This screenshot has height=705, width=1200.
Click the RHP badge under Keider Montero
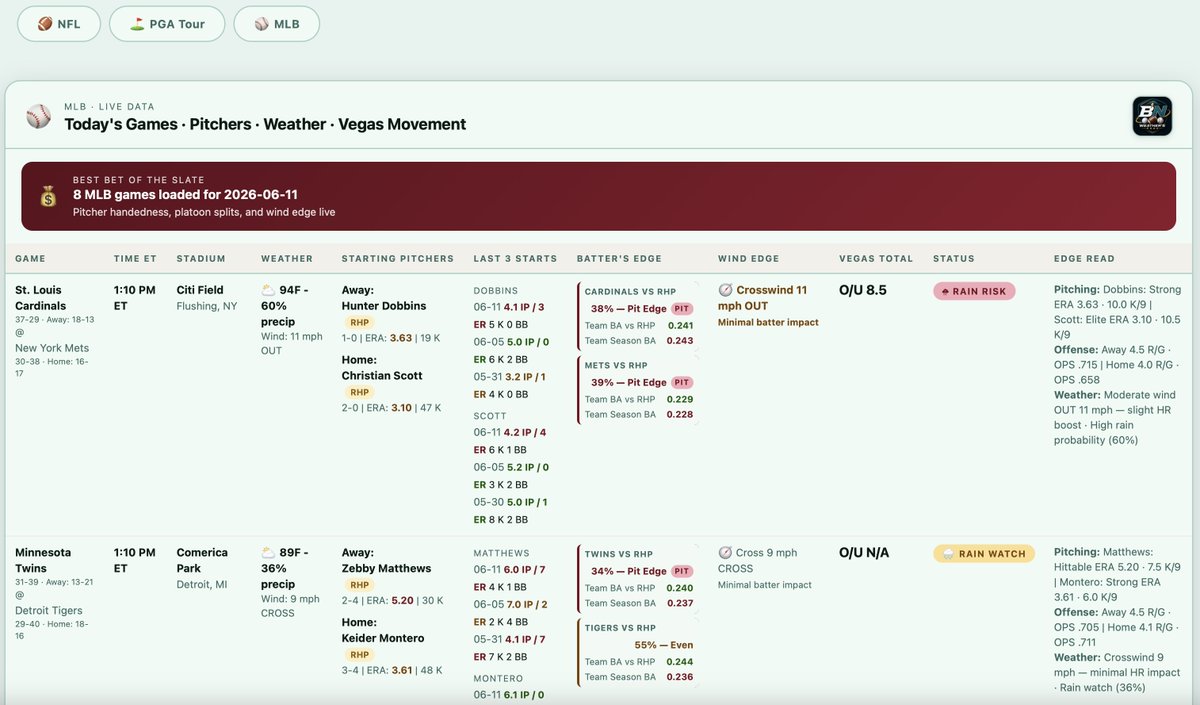click(360, 655)
